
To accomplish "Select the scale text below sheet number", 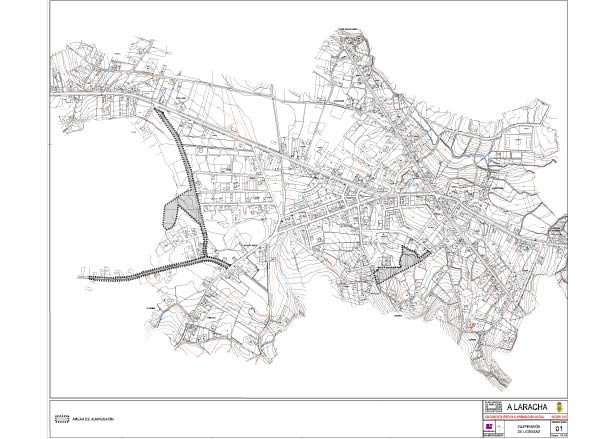I will point(558,434).
